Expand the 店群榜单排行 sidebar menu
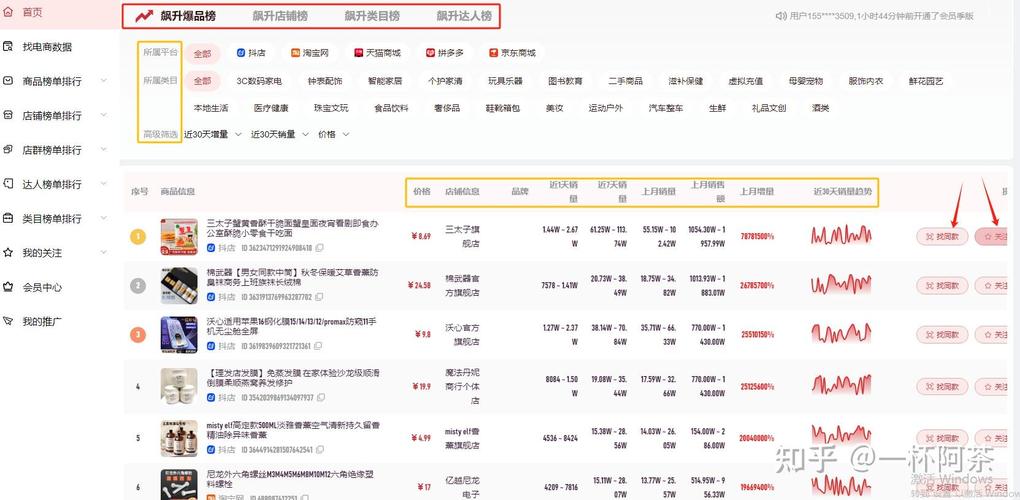 coord(104,150)
